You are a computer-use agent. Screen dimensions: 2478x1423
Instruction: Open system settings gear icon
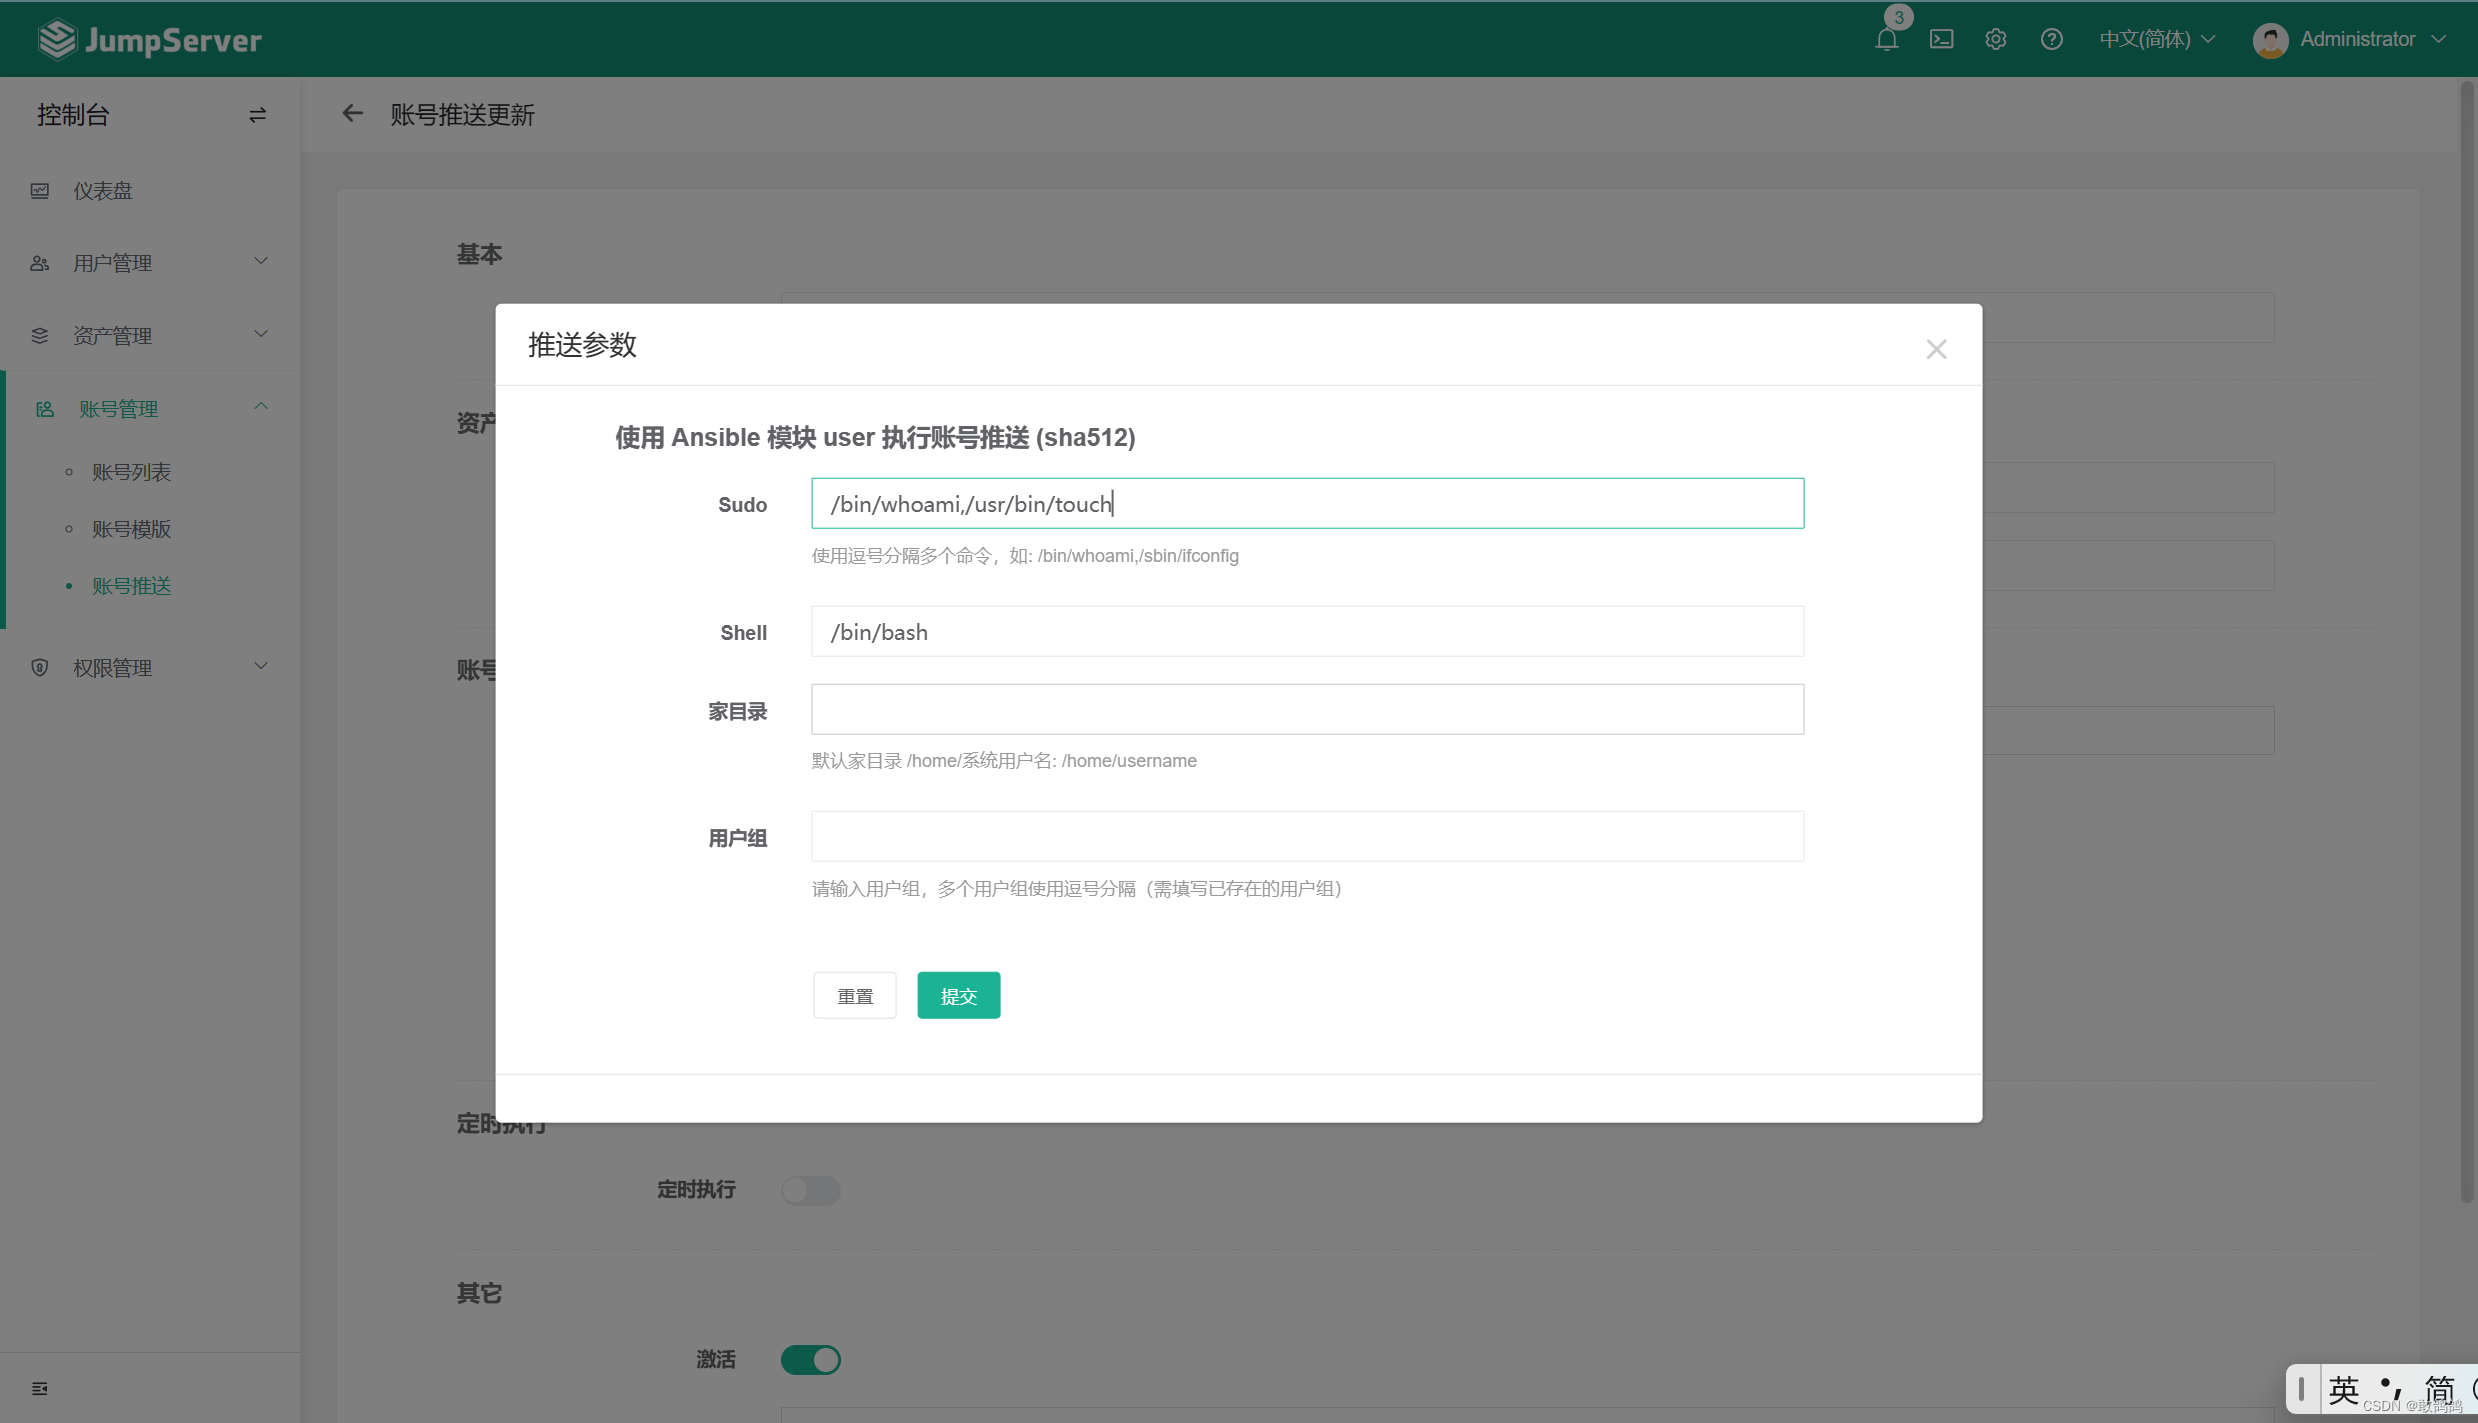click(1996, 40)
